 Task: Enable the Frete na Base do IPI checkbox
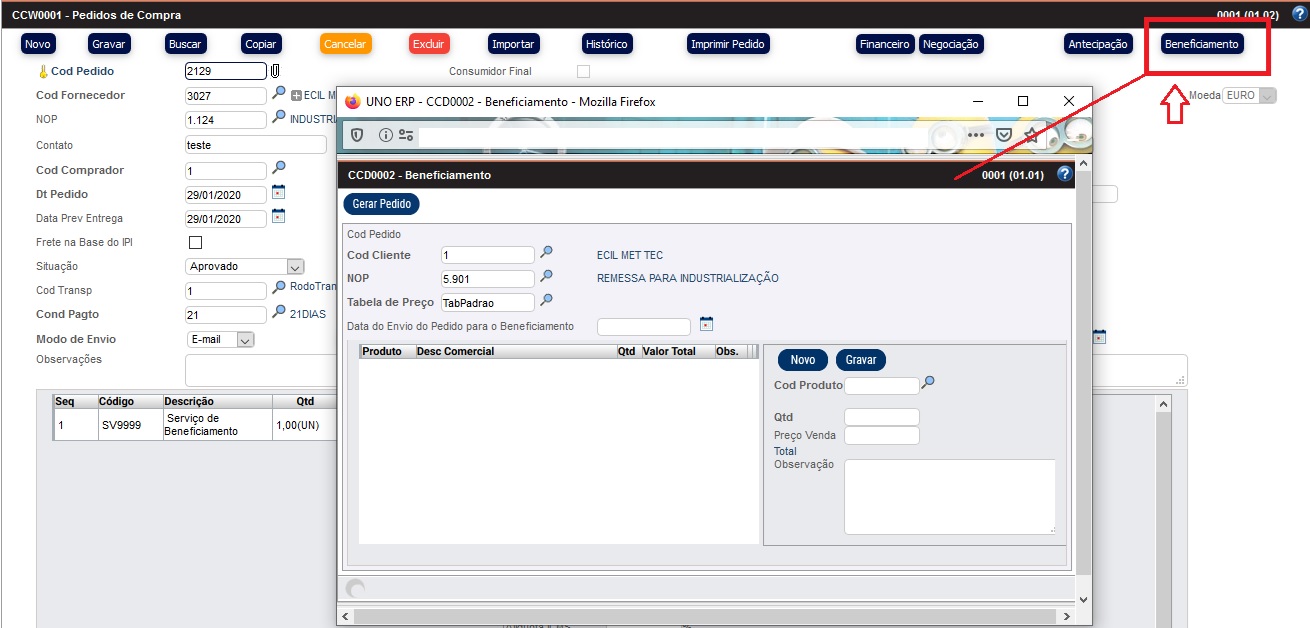pyautogui.click(x=195, y=243)
